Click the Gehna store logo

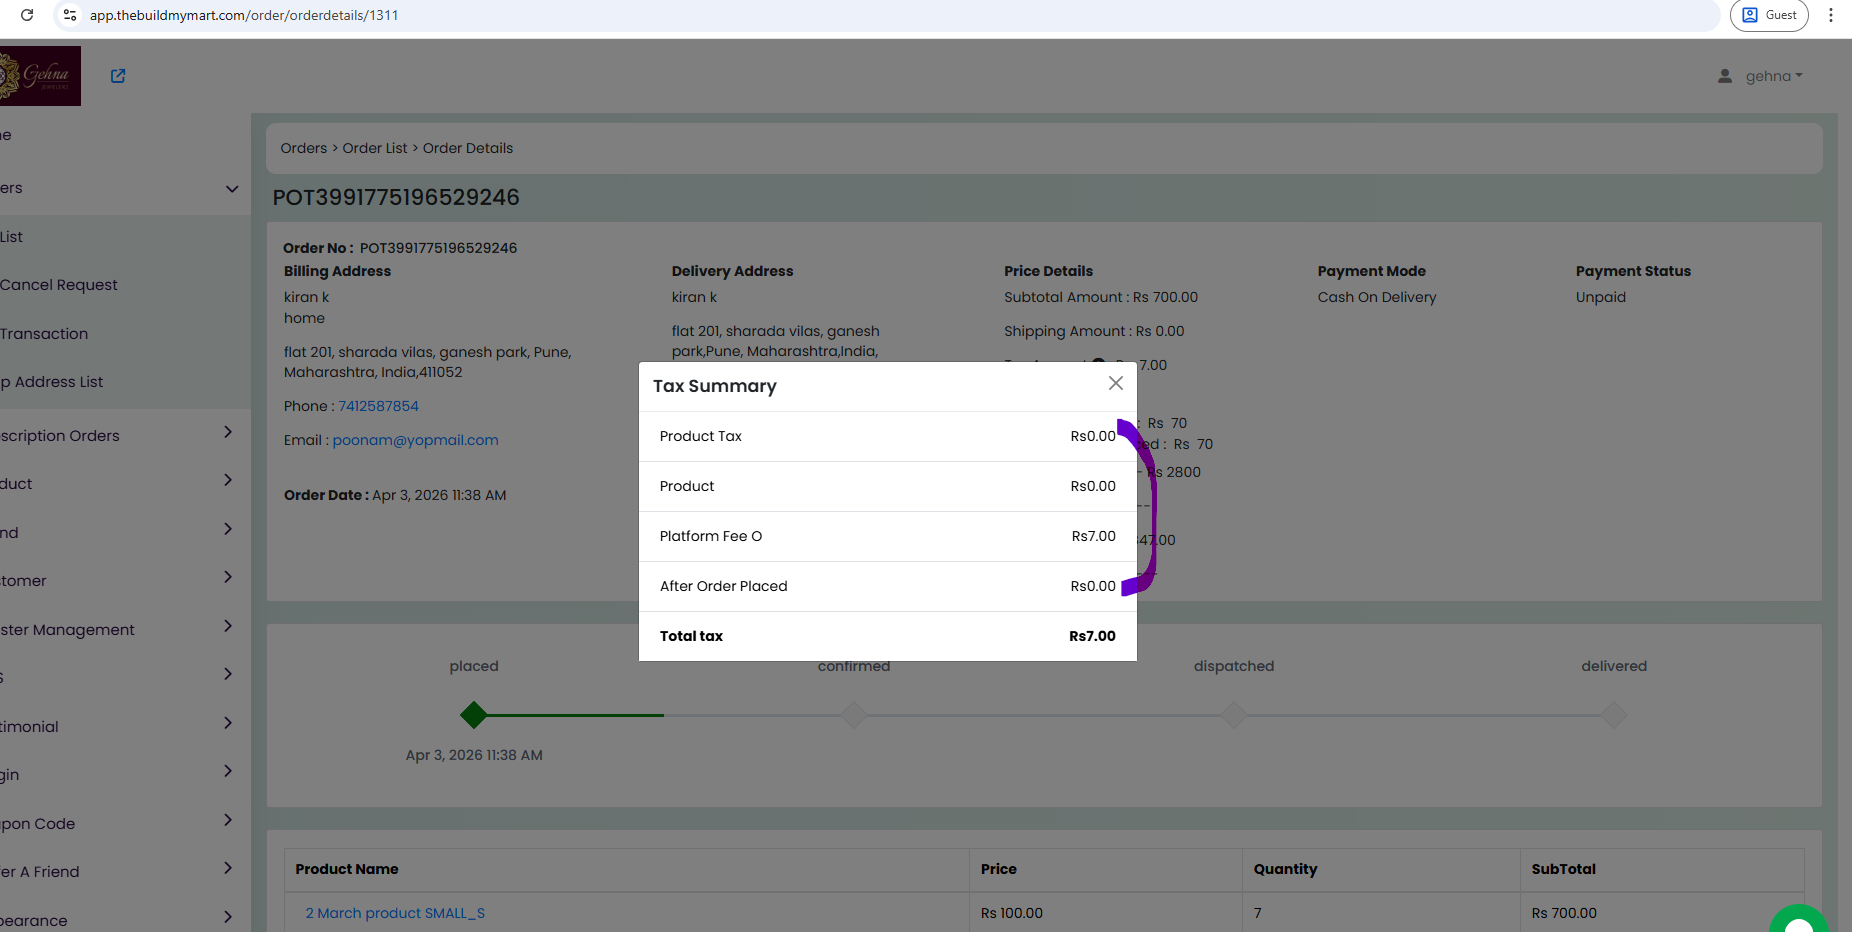coord(40,76)
